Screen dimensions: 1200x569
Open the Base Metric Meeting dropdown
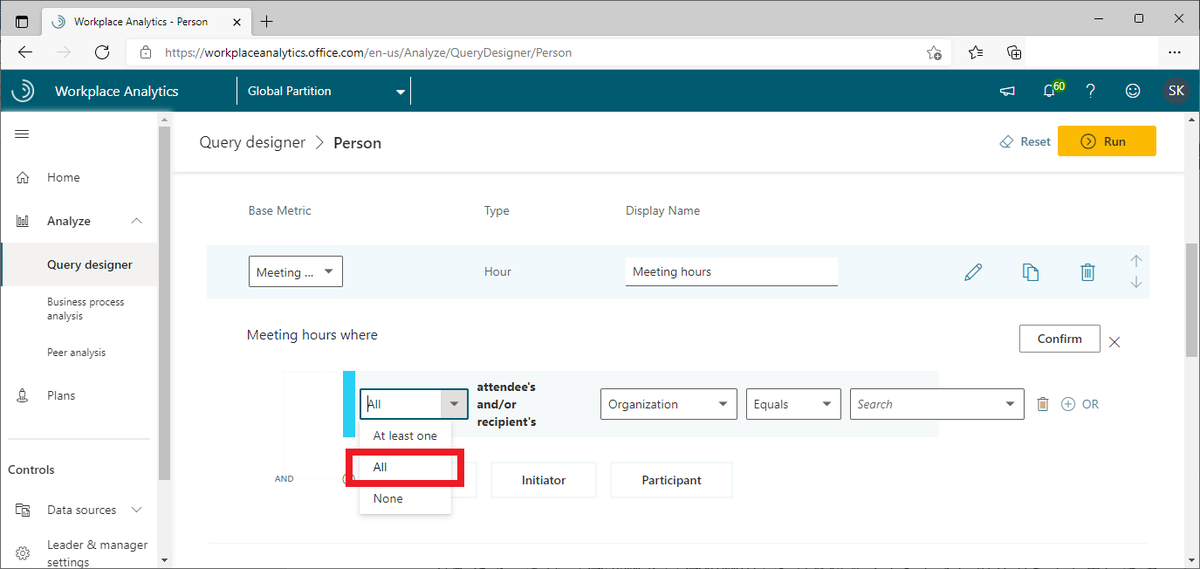click(x=296, y=272)
